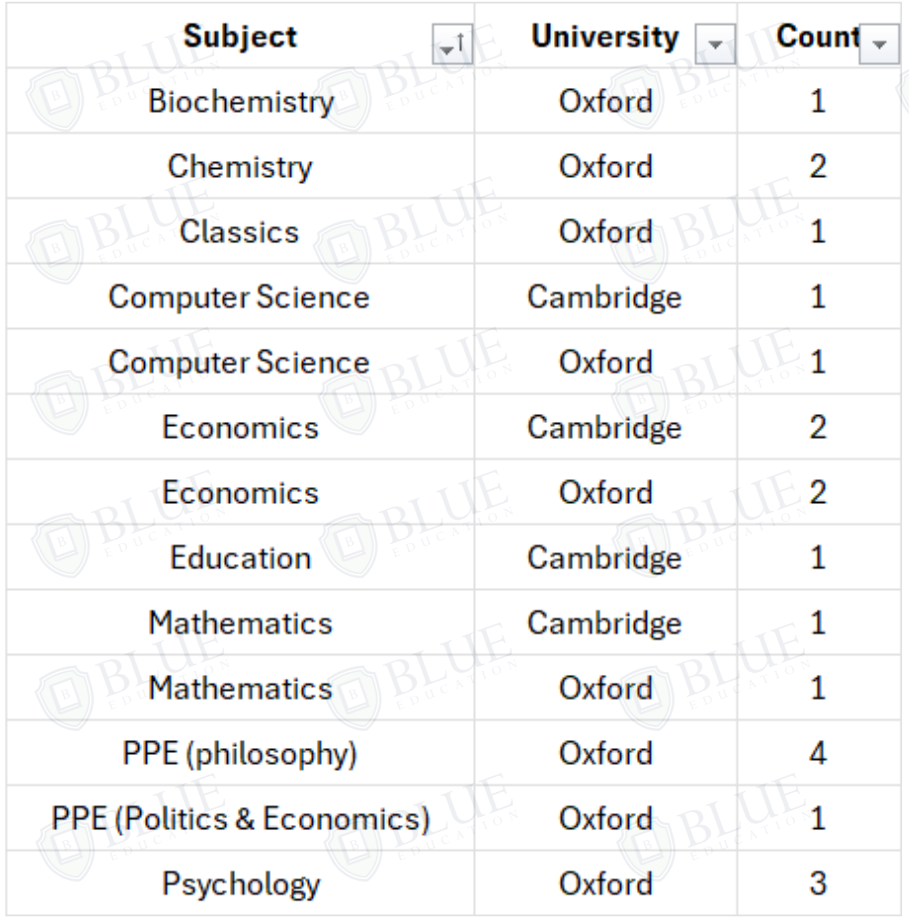Image resolution: width=909 pixels, height=921 pixels.
Task: Select the Chemistry subject cell
Action: [240, 166]
